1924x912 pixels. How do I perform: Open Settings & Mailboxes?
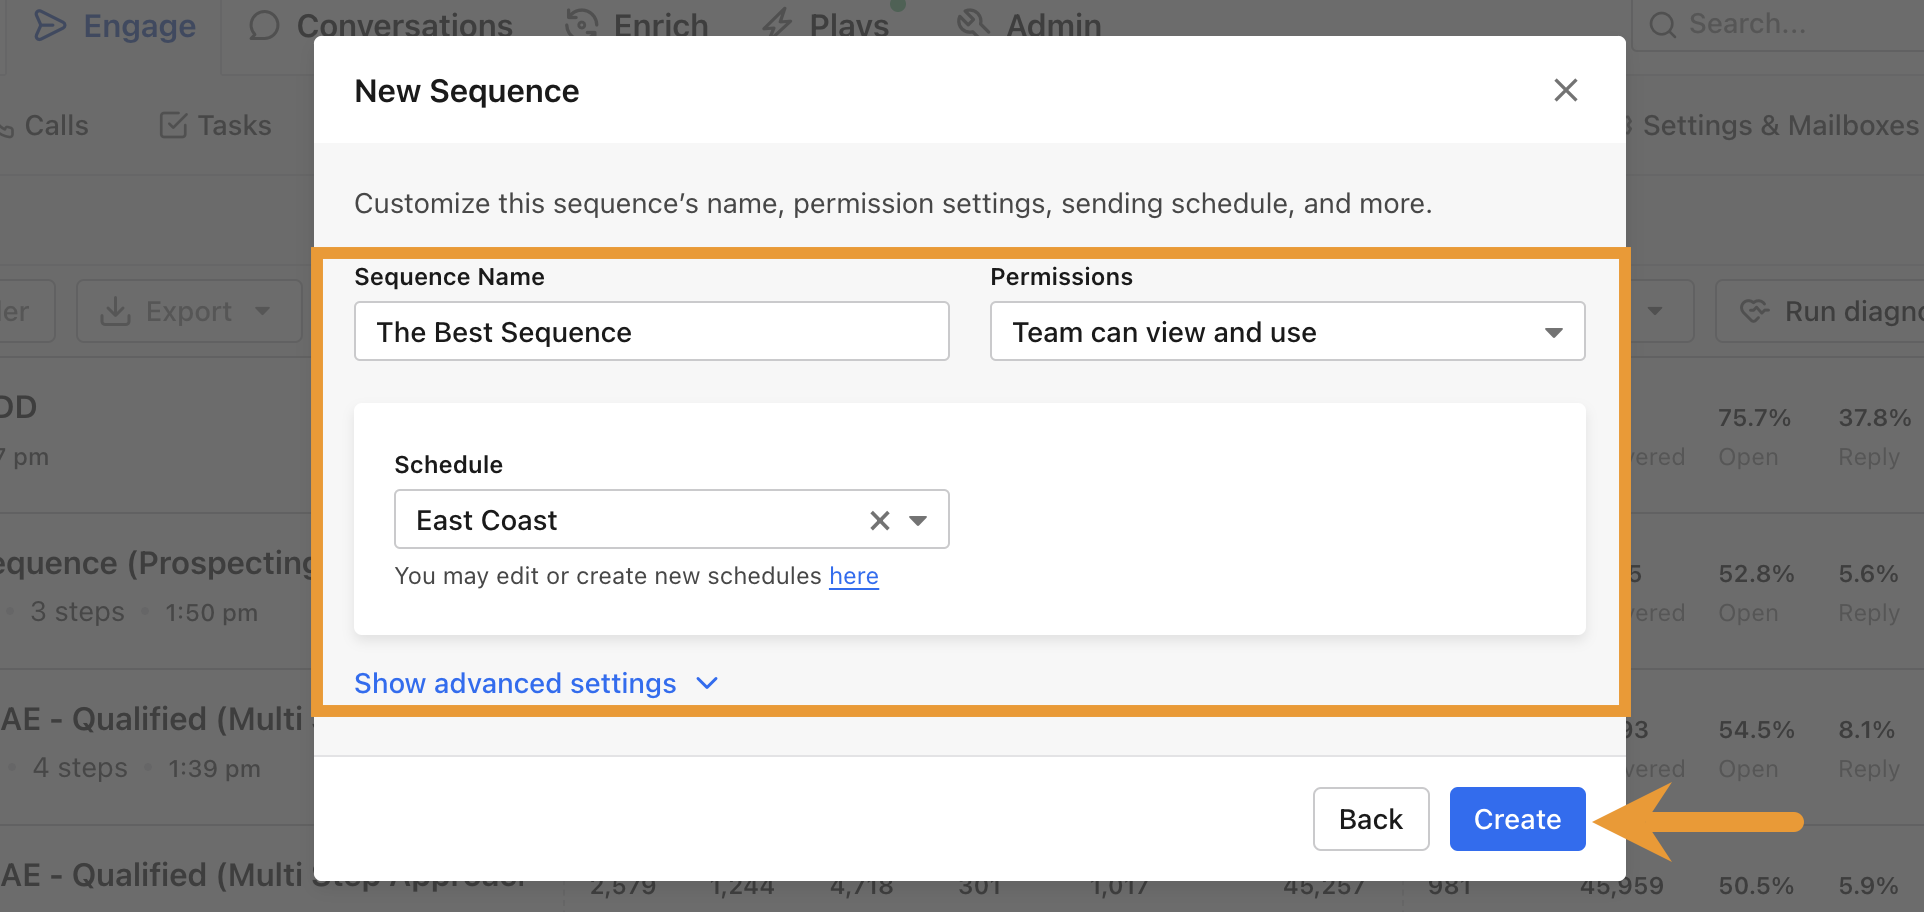point(1770,126)
